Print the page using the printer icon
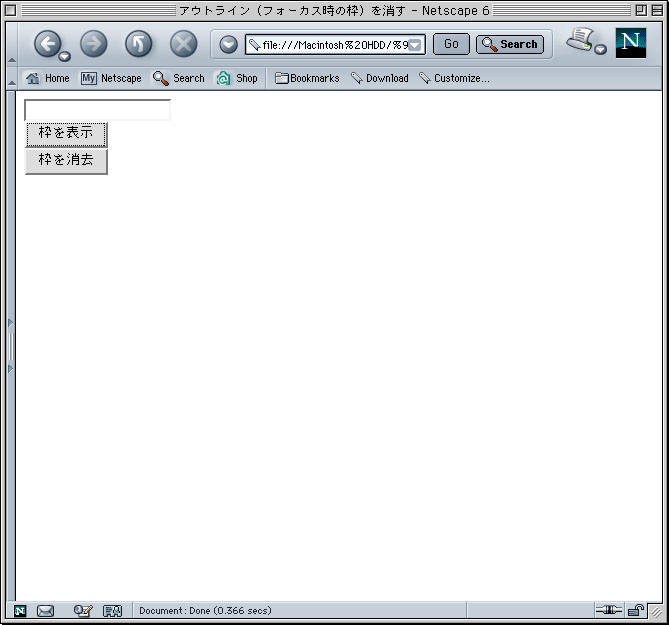 point(580,40)
